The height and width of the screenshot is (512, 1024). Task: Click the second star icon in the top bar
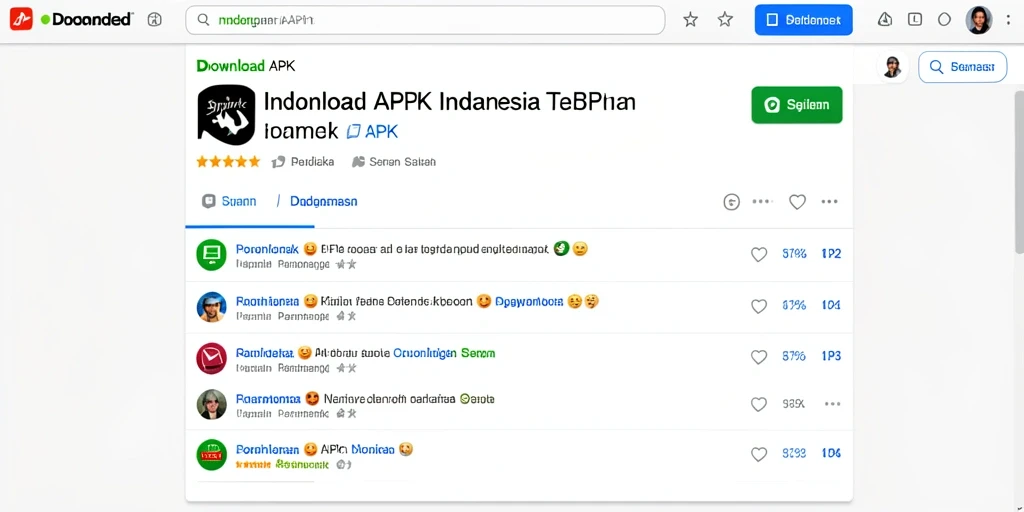click(725, 20)
